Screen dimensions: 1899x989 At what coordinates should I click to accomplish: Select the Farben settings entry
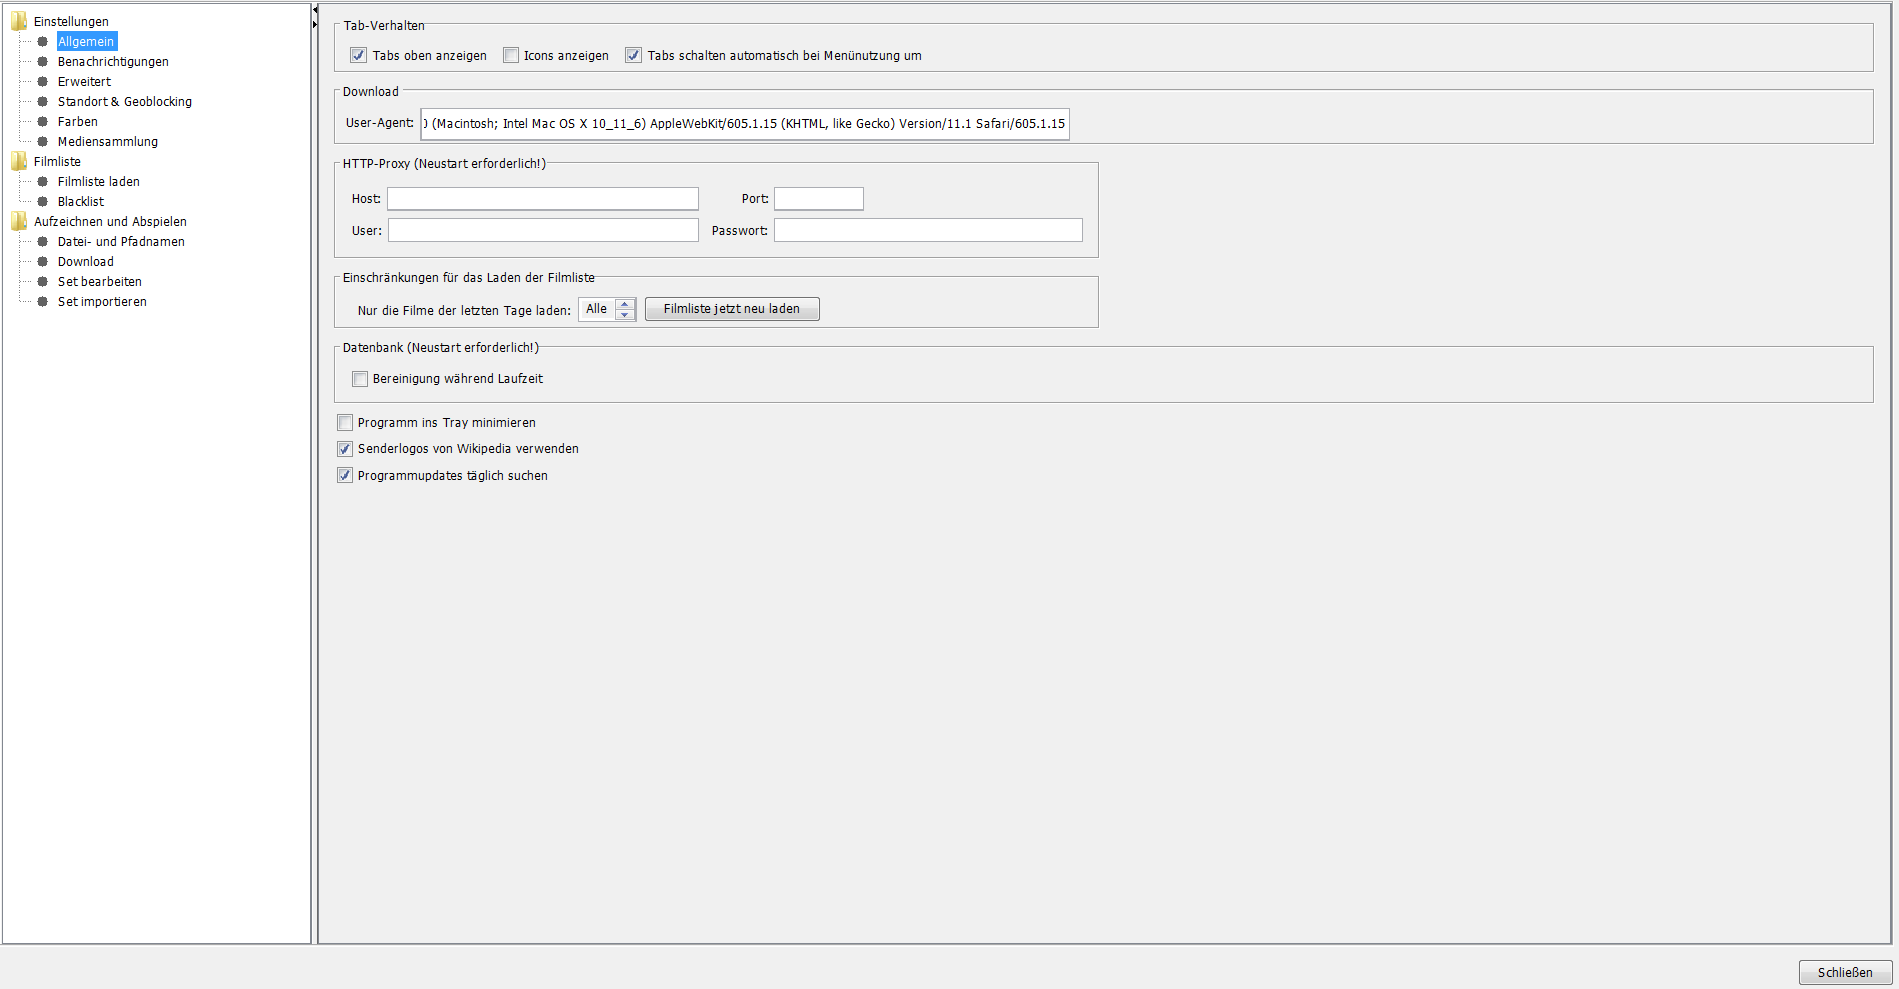click(x=78, y=122)
